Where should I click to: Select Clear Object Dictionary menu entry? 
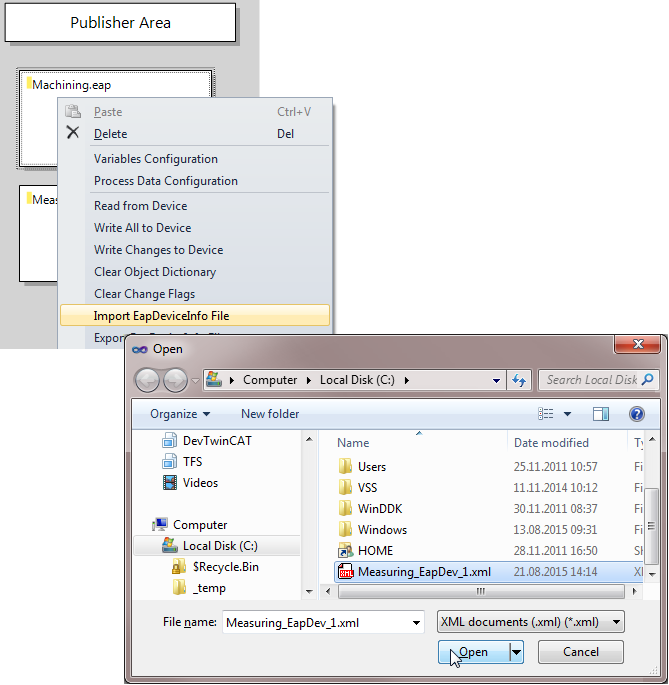coord(195,271)
